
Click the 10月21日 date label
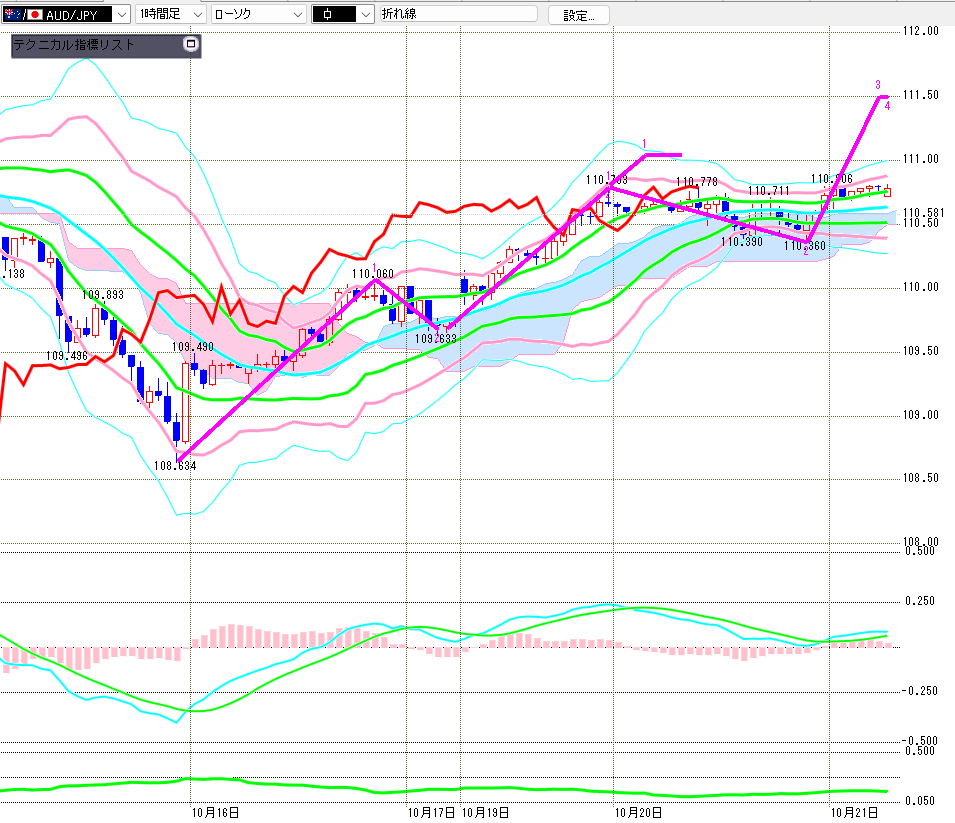pos(855,813)
